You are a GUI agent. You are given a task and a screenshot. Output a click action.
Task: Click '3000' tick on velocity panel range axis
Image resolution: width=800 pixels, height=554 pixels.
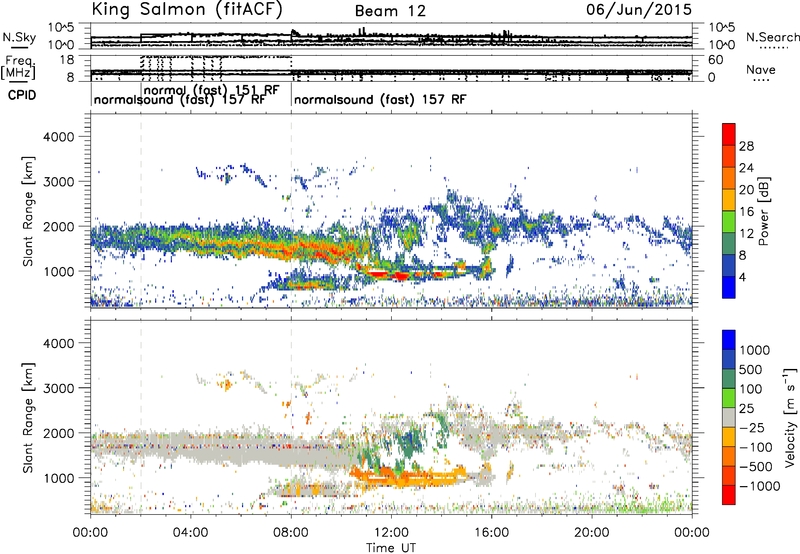click(x=58, y=388)
